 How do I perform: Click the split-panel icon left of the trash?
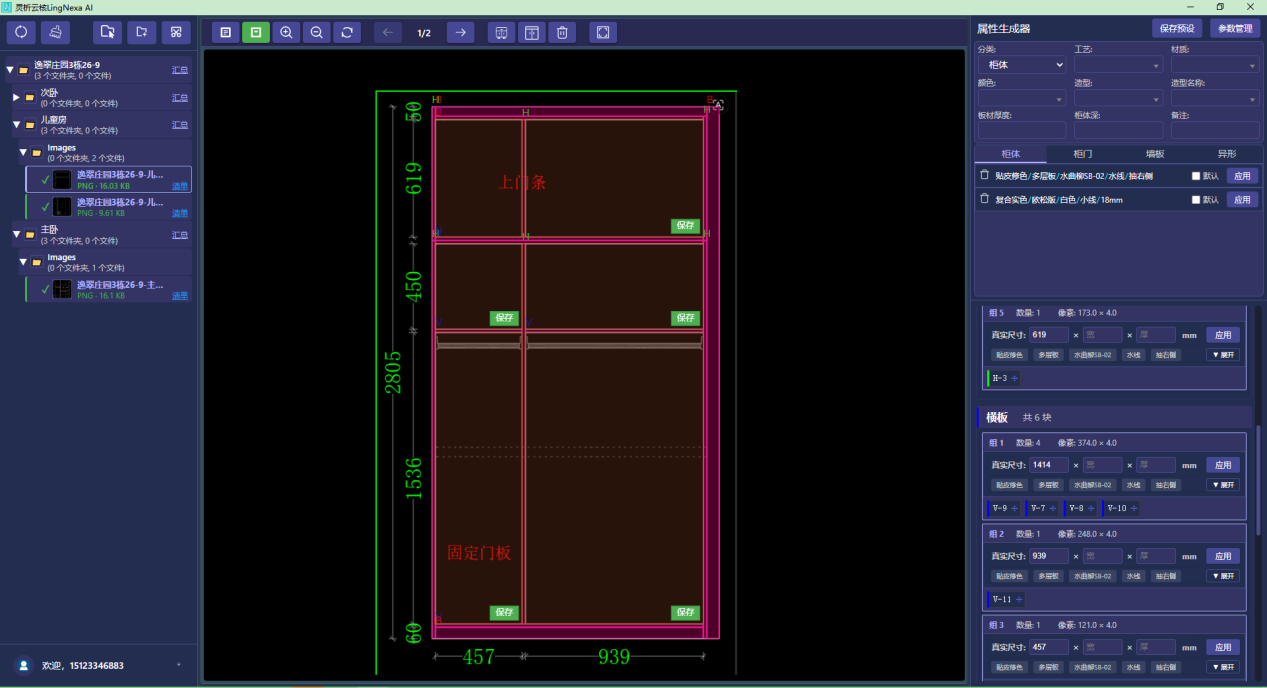(502, 33)
